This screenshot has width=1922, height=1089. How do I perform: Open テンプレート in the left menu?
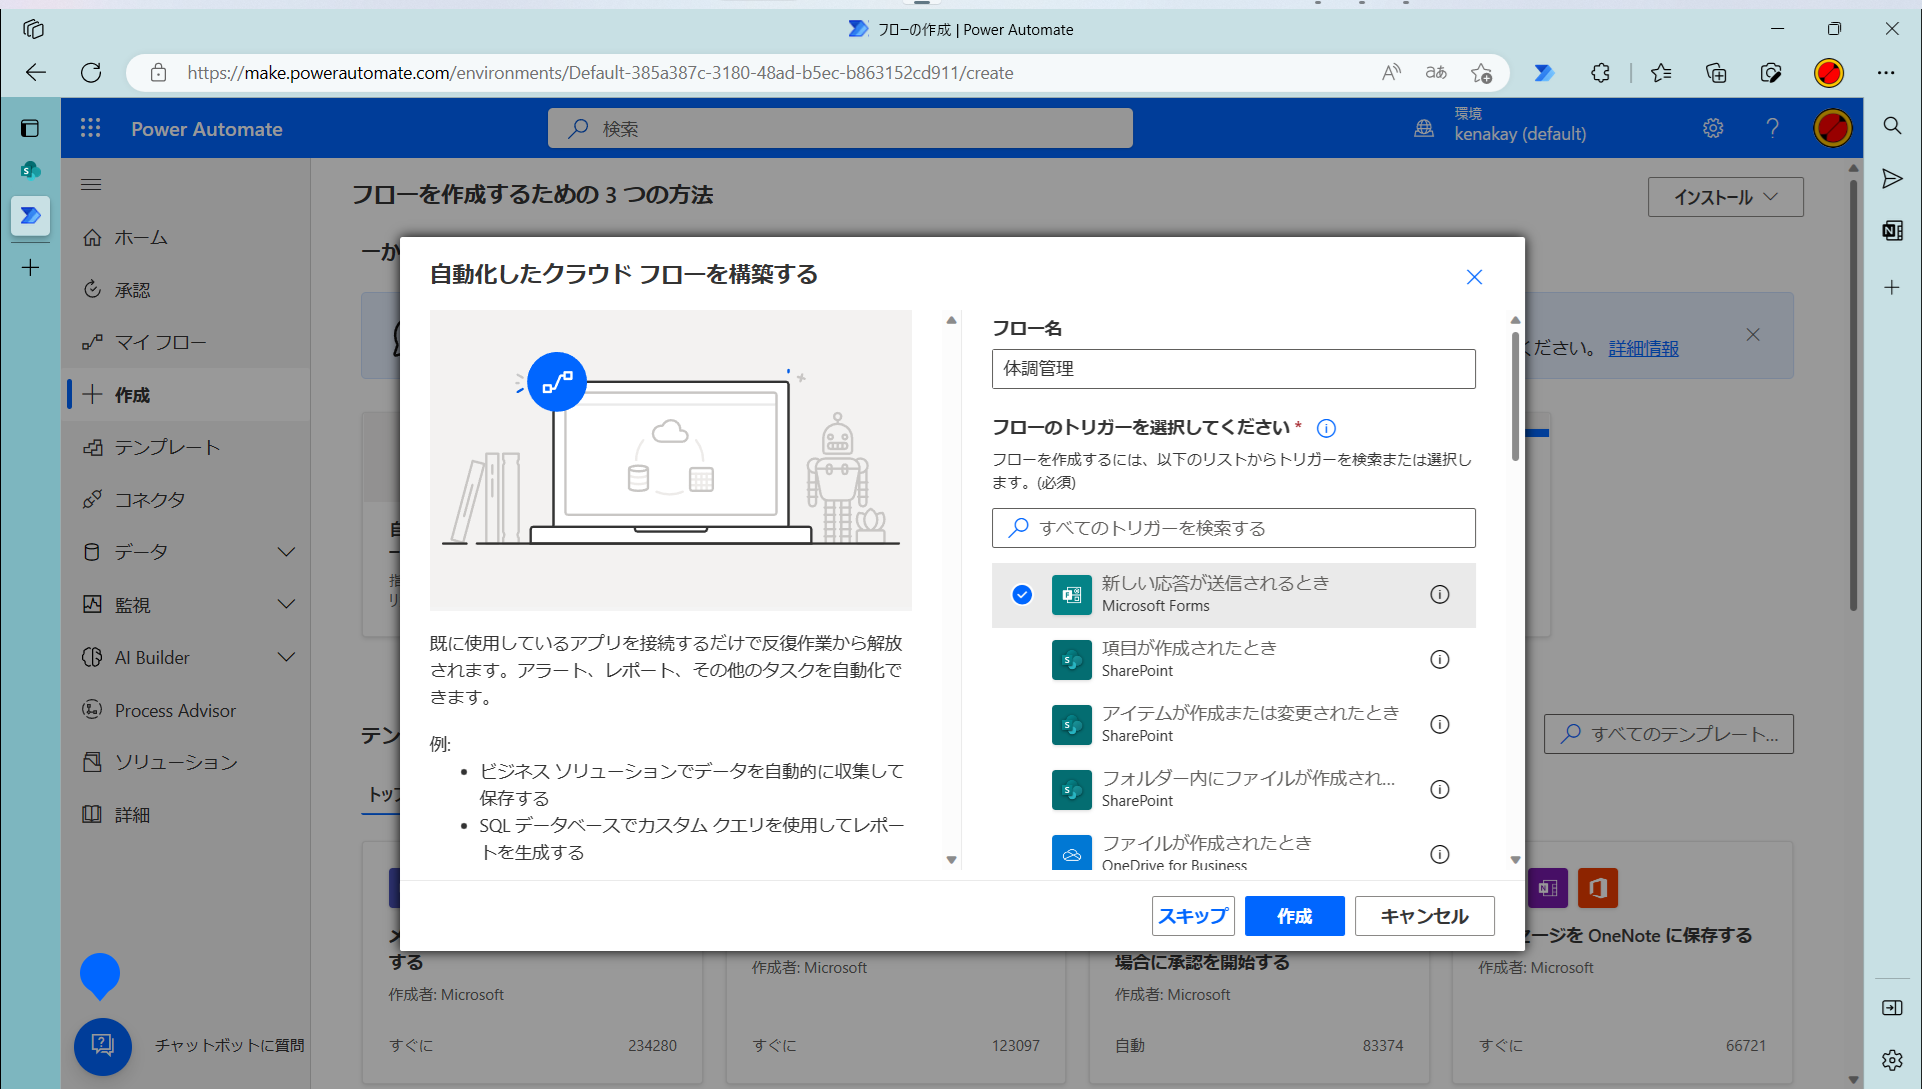[x=167, y=447]
